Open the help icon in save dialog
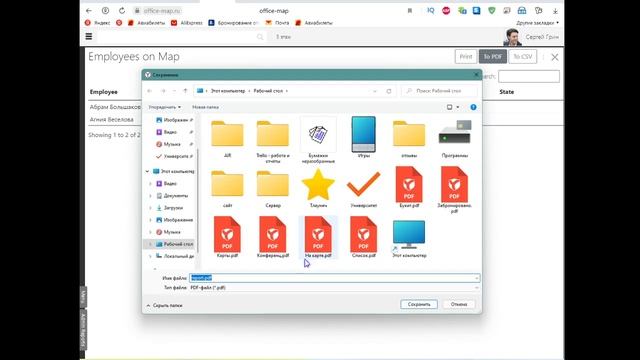 click(x=473, y=107)
